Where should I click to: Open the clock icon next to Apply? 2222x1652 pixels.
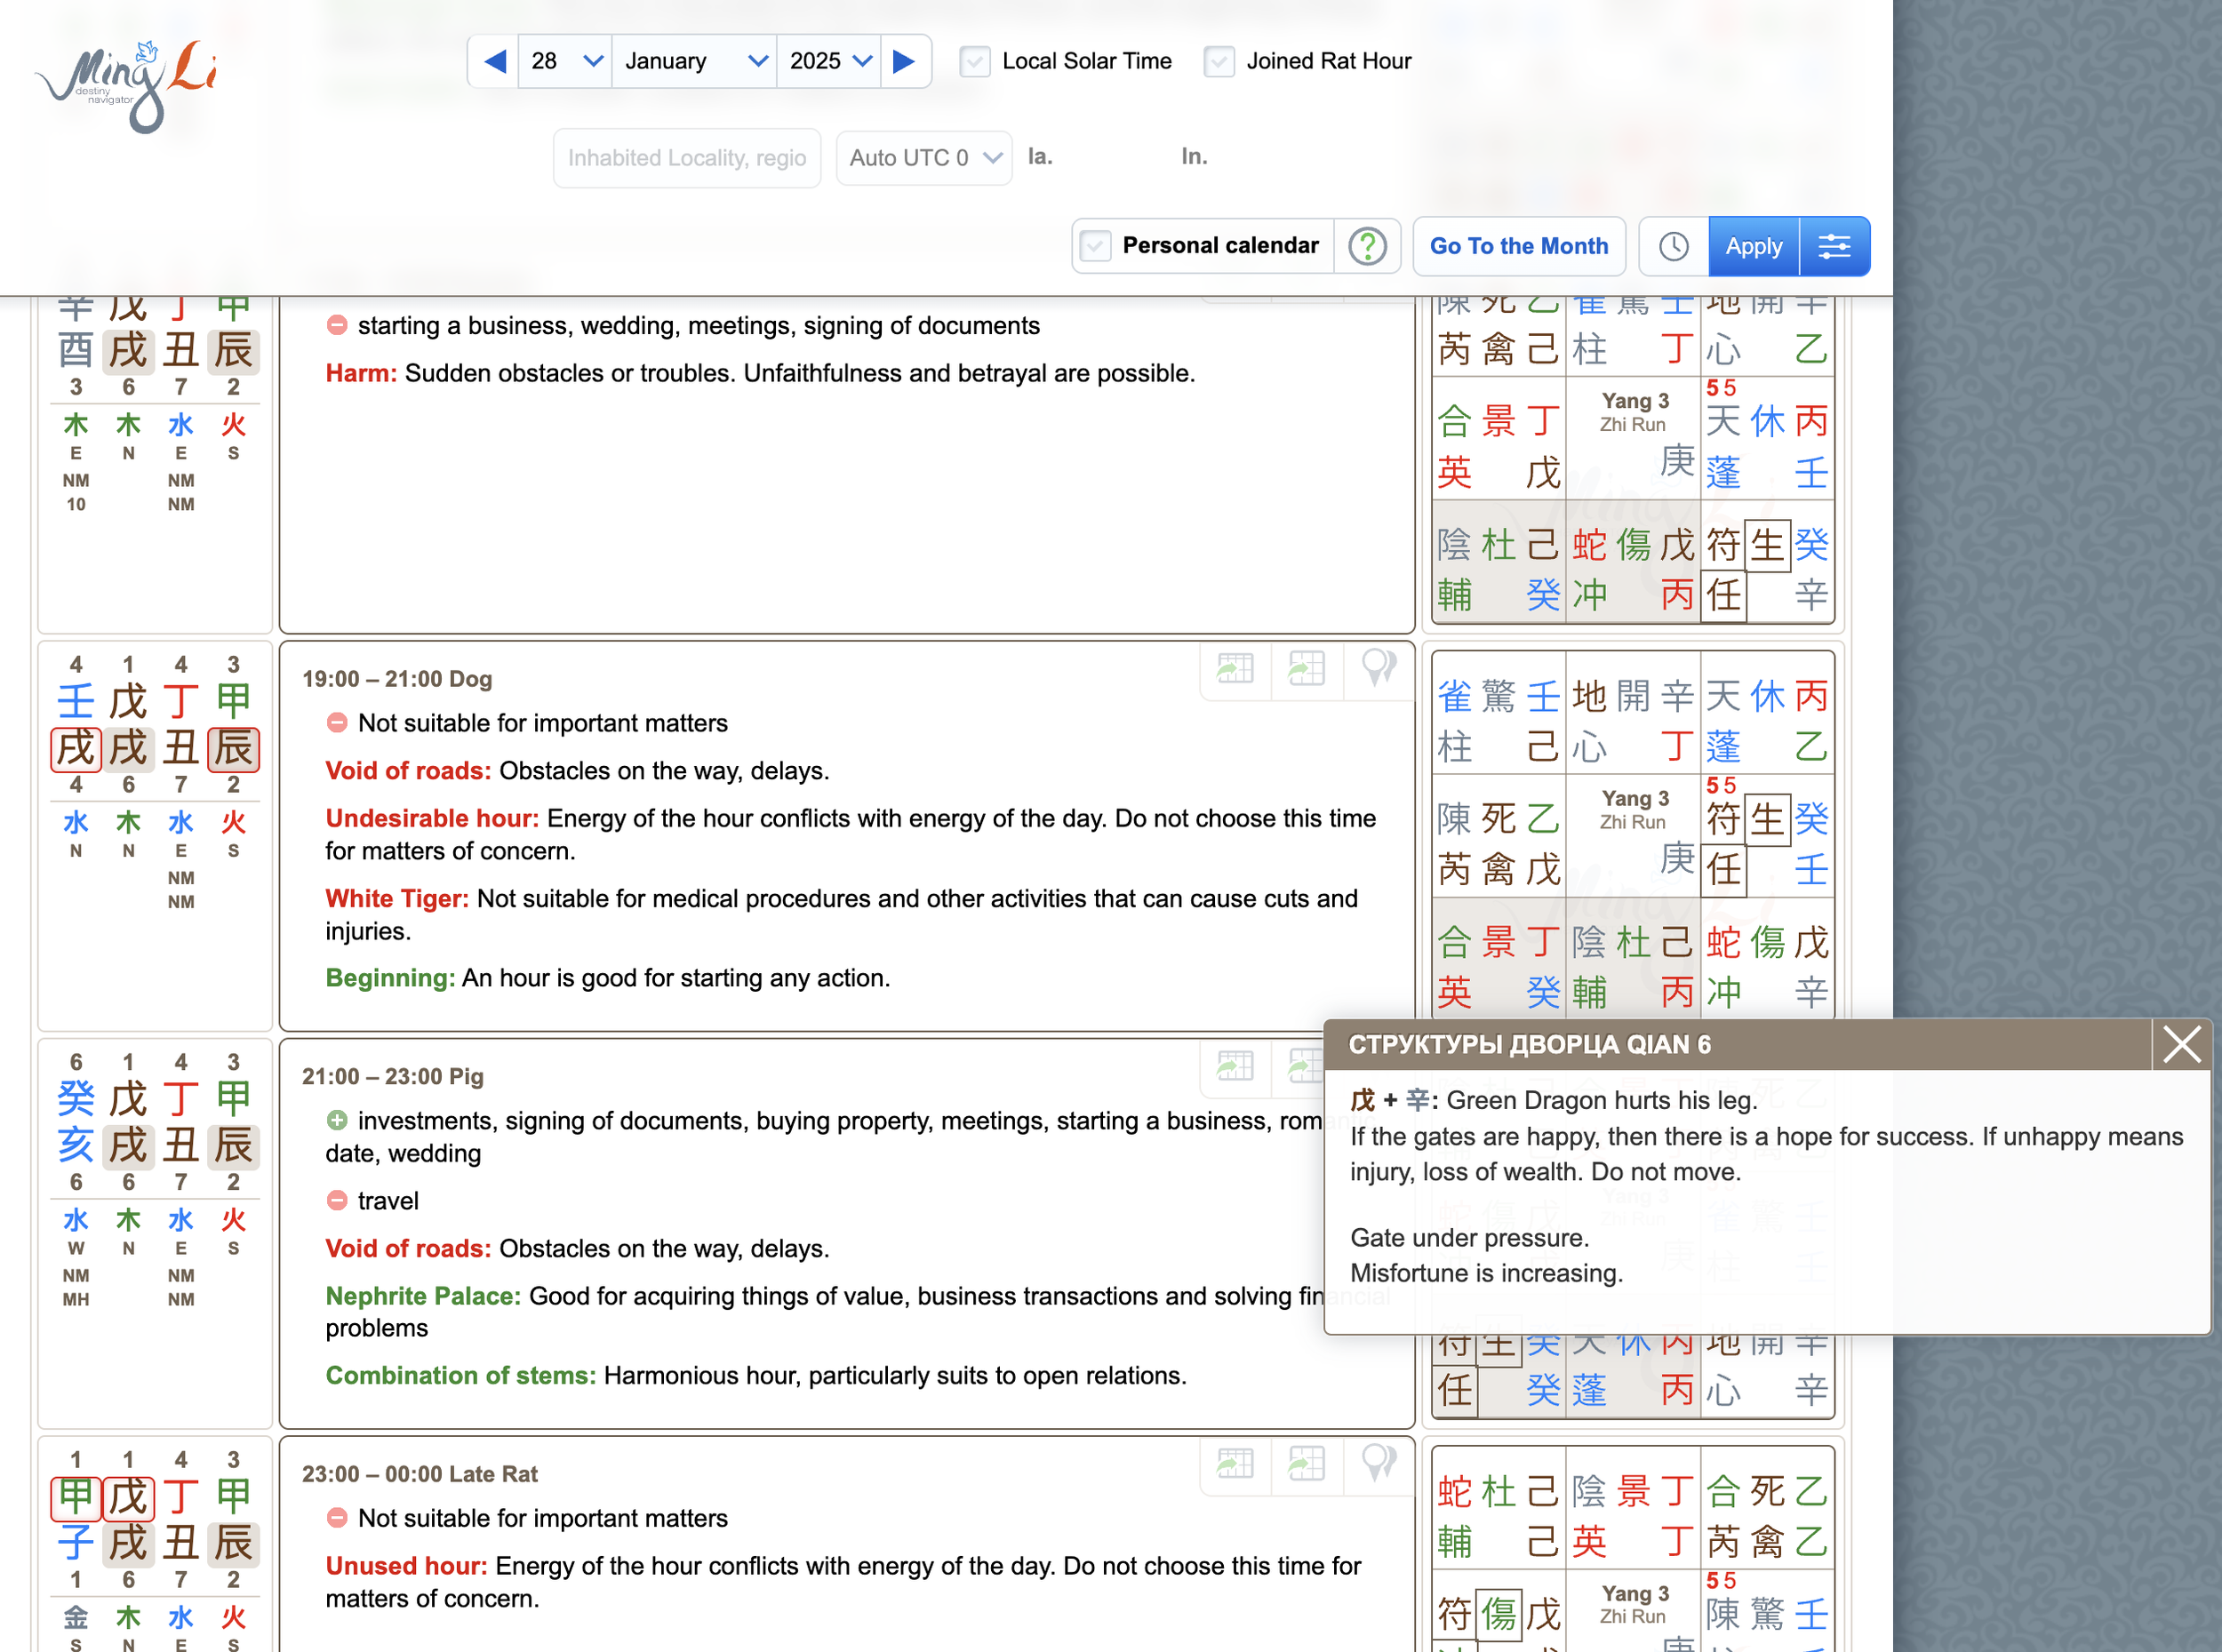tap(1672, 246)
